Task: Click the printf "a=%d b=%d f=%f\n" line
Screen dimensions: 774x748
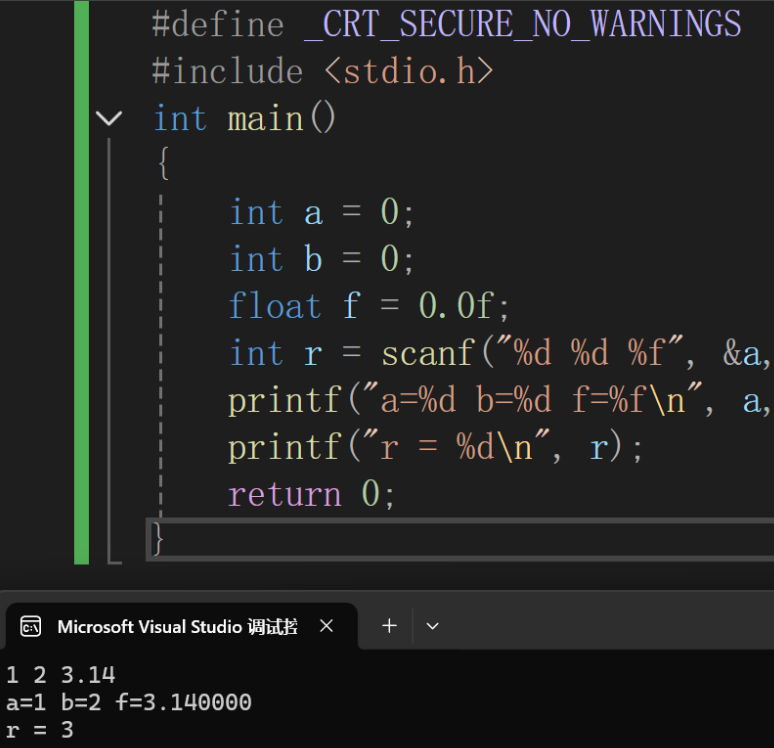Action: click(500, 400)
